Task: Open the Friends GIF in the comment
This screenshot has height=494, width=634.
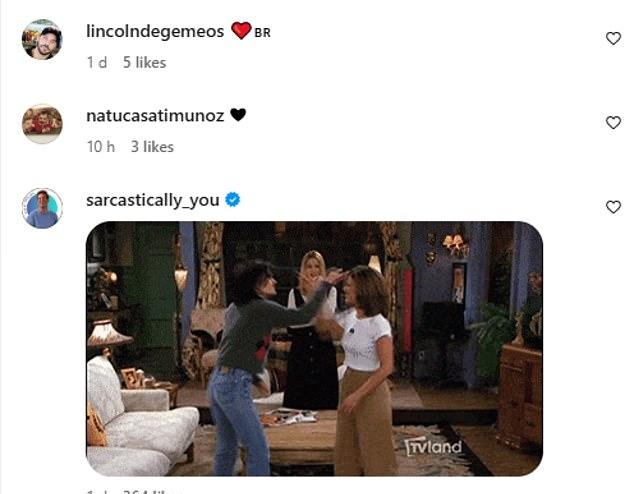Action: point(315,348)
